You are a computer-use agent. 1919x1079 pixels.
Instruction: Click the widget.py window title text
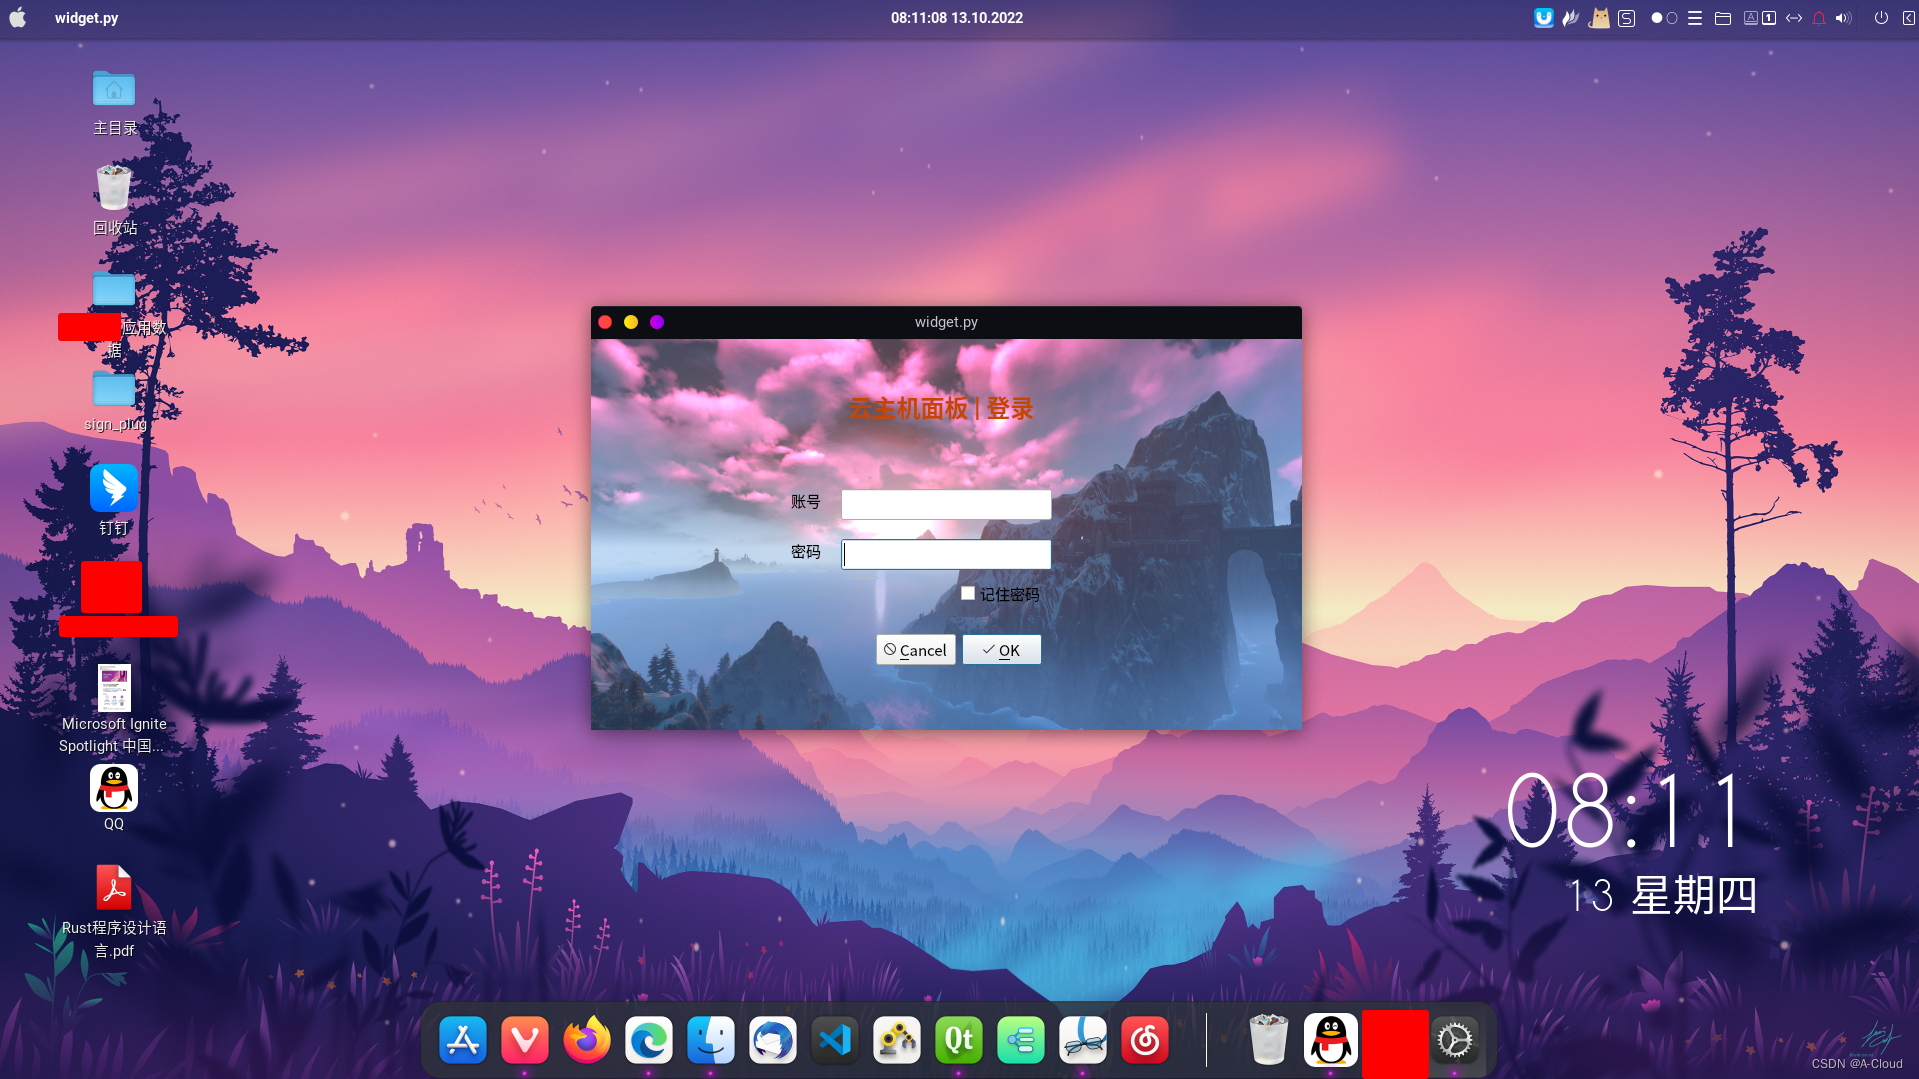[x=946, y=322]
